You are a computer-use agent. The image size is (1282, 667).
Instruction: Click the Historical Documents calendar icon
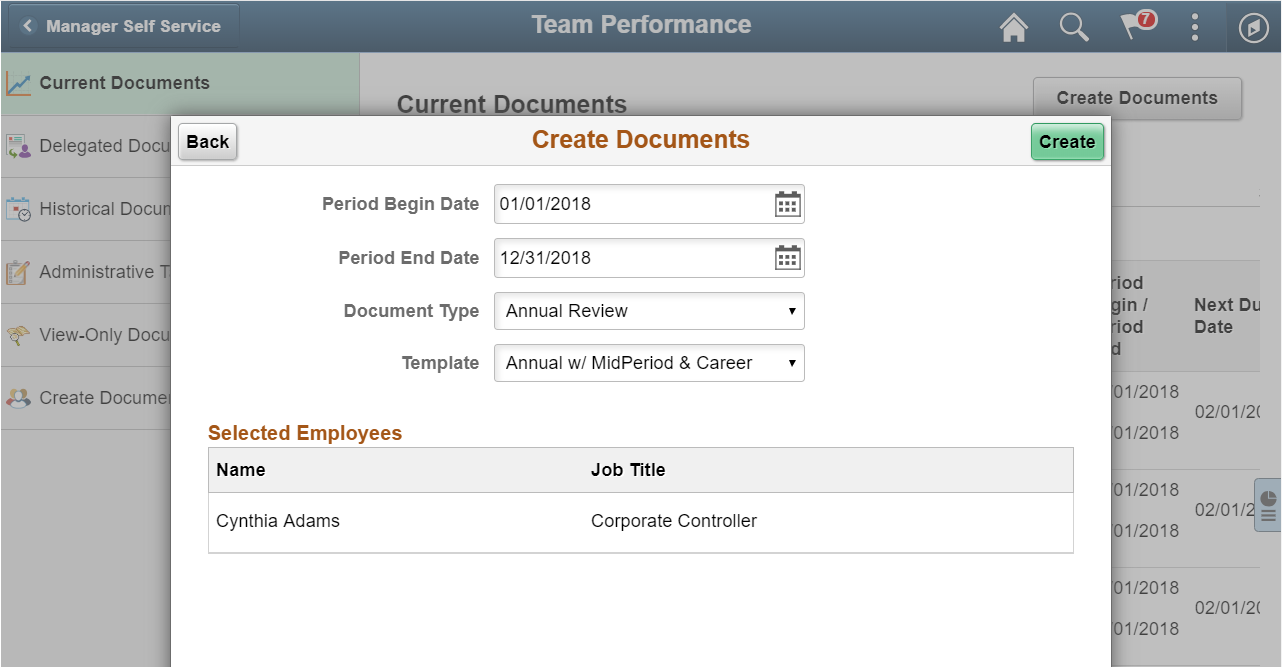click(x=18, y=210)
